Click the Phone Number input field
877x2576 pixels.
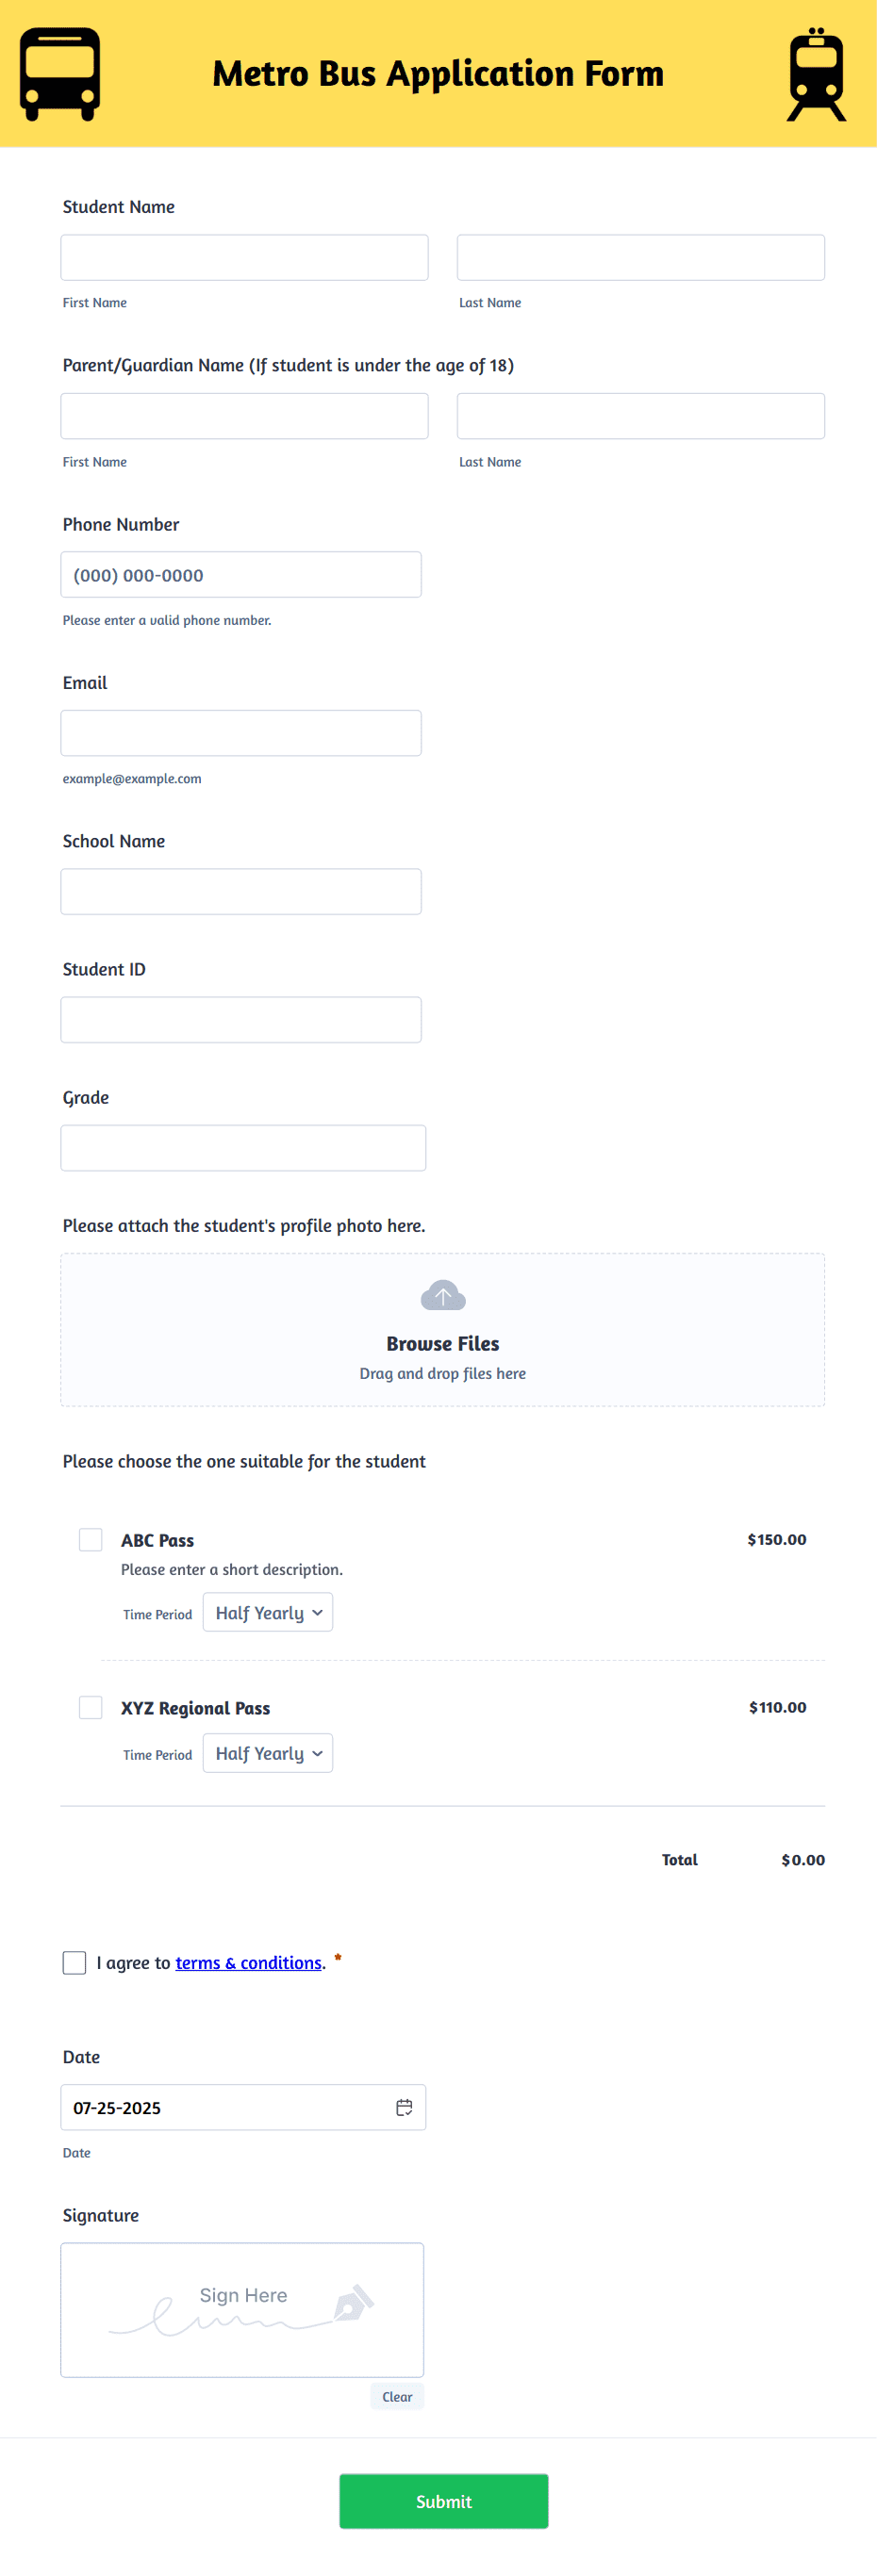[241, 574]
